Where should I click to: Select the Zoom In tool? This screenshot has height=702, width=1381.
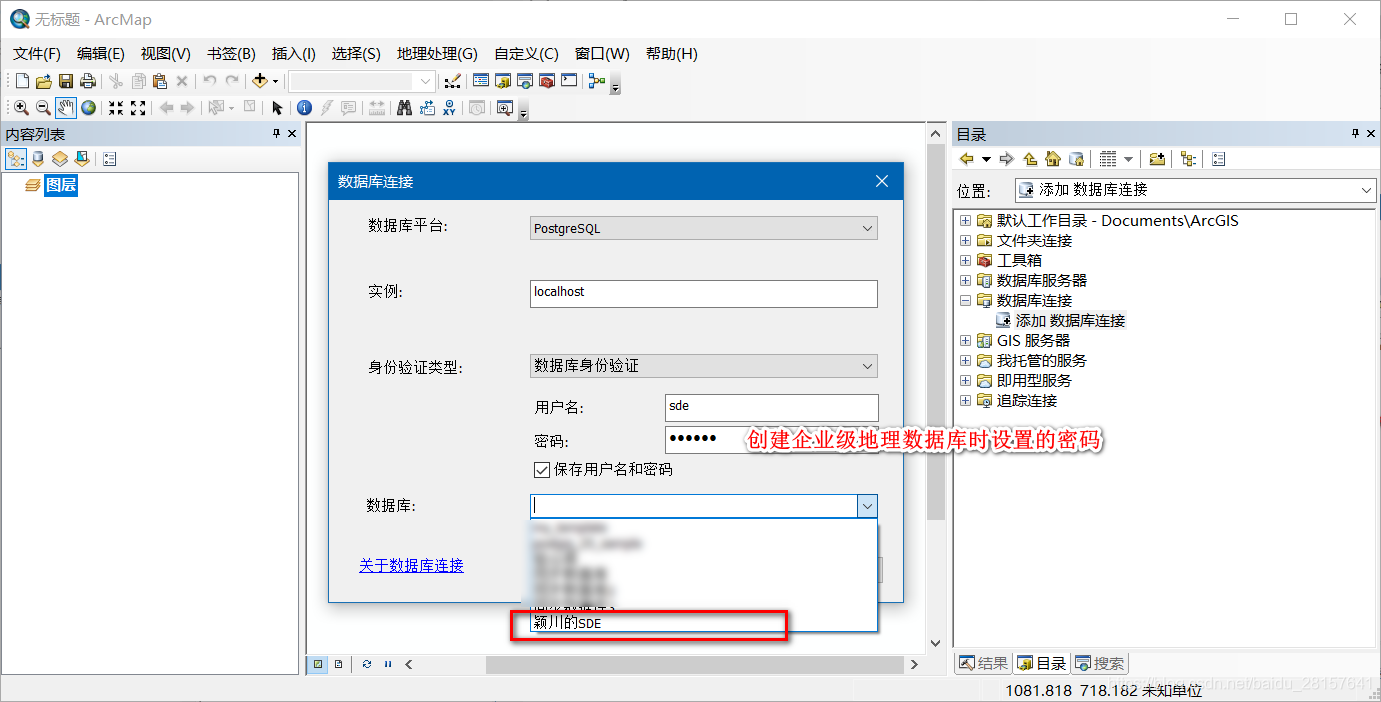21,108
